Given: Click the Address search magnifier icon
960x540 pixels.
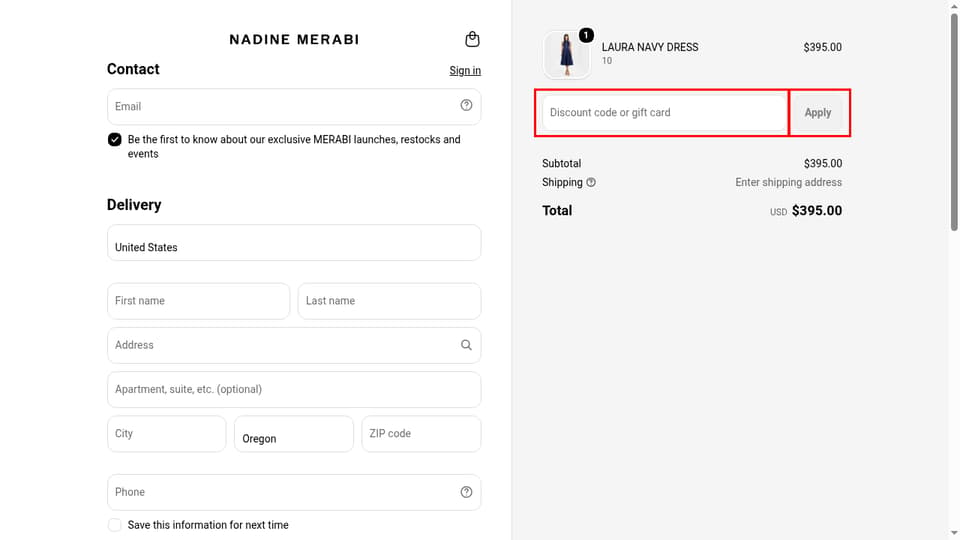Looking at the screenshot, I should click(x=466, y=345).
